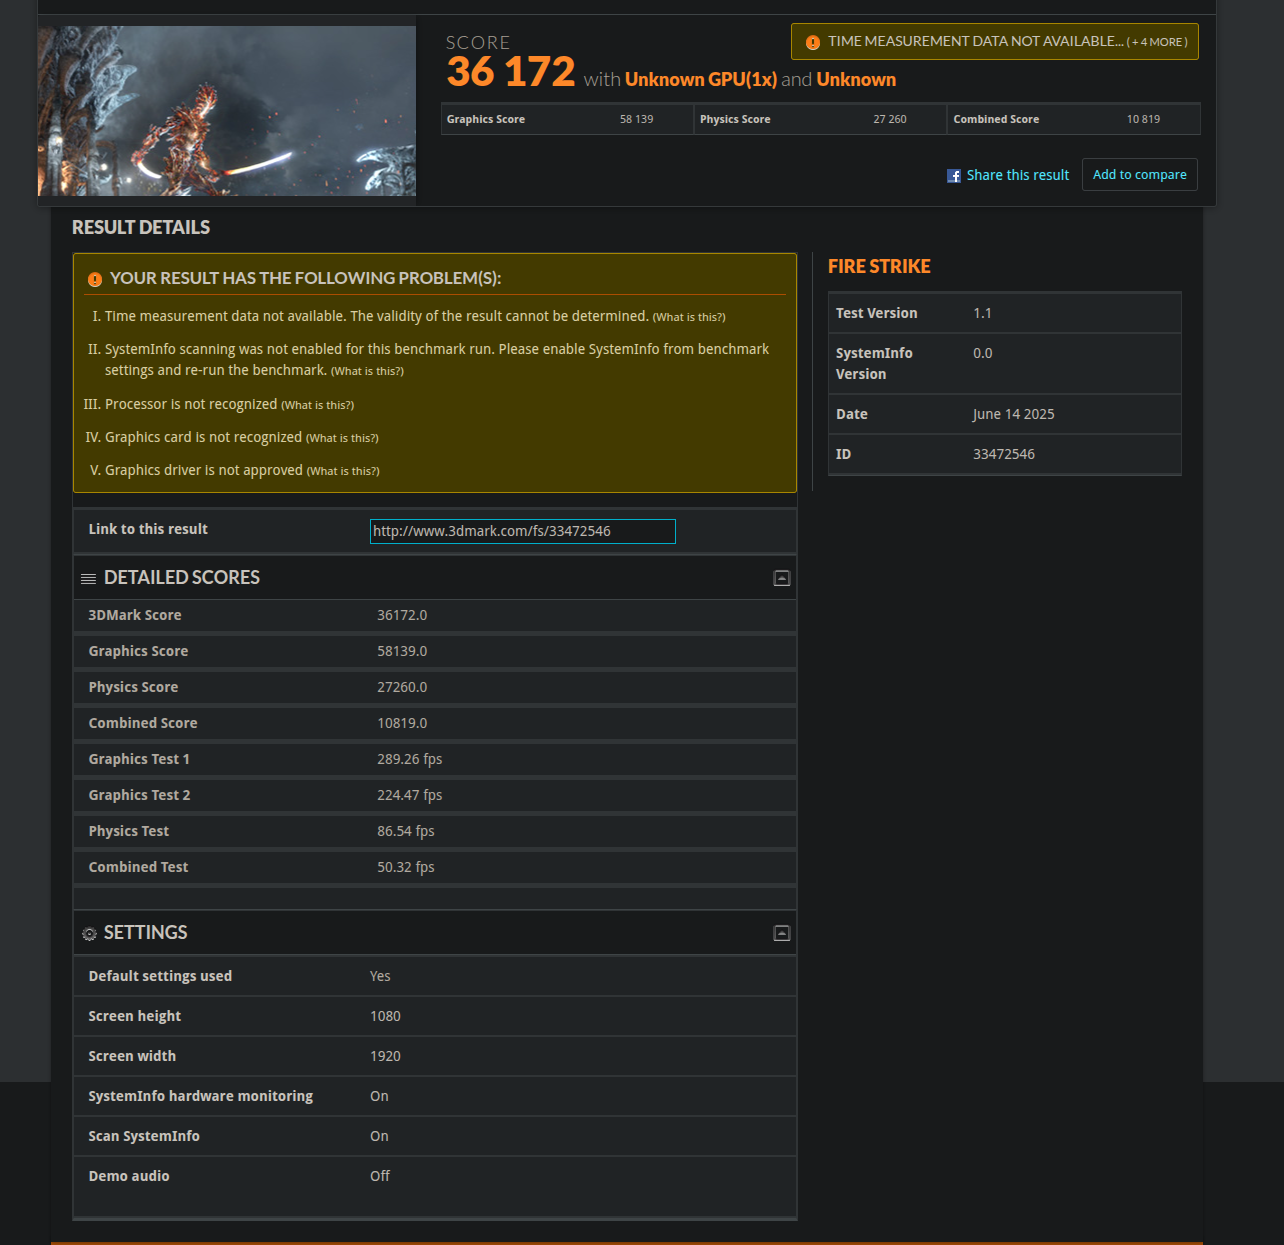Click the Screen height value '1080'
Screen dimensions: 1284x1245
pyautogui.click(x=385, y=1016)
